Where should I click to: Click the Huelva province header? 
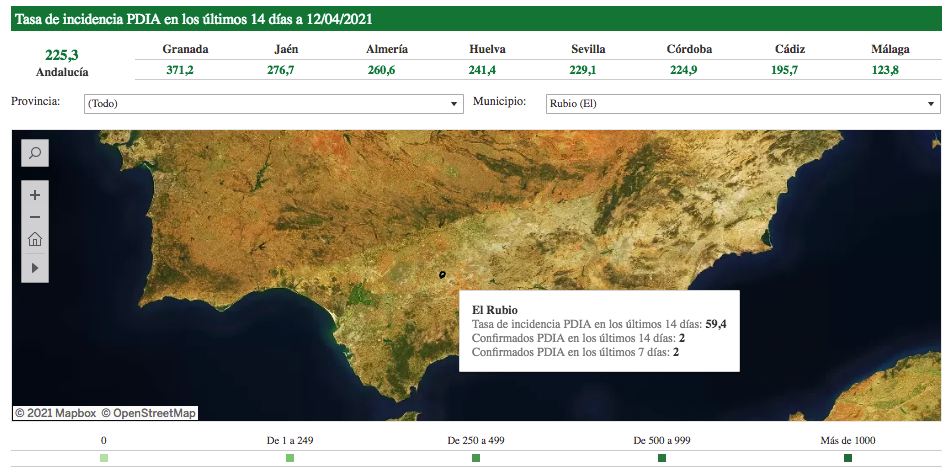tap(487, 49)
